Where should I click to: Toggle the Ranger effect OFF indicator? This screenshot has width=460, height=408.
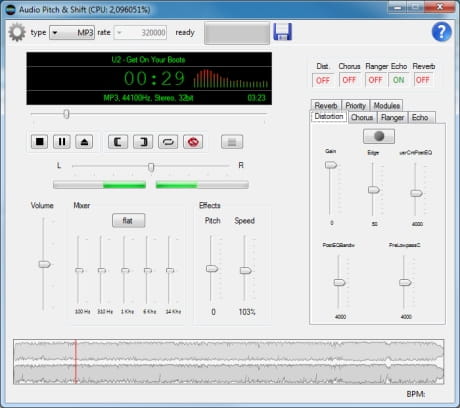[x=375, y=80]
